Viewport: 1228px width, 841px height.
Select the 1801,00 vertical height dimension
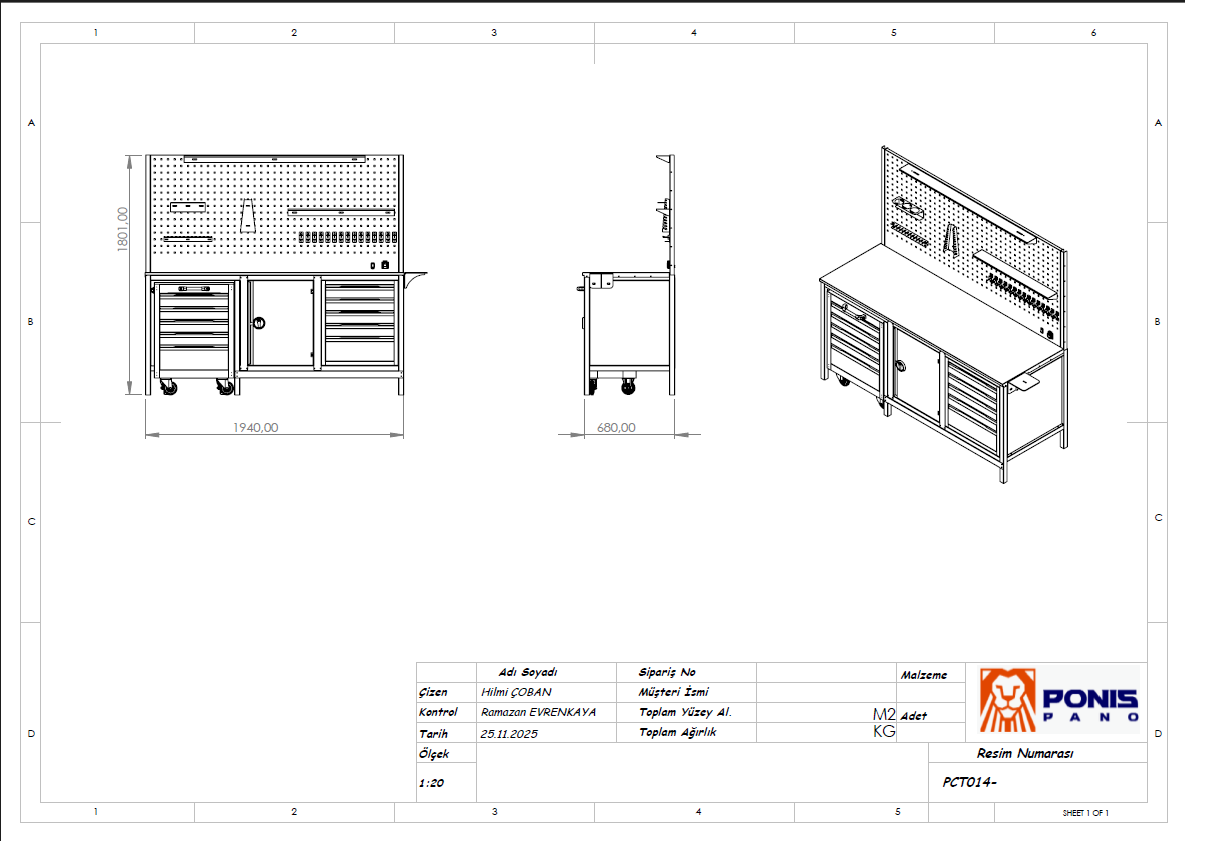(123, 230)
